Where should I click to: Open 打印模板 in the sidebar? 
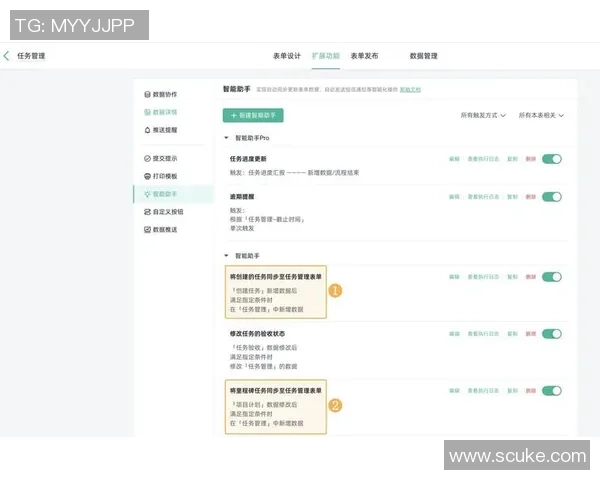click(x=161, y=176)
